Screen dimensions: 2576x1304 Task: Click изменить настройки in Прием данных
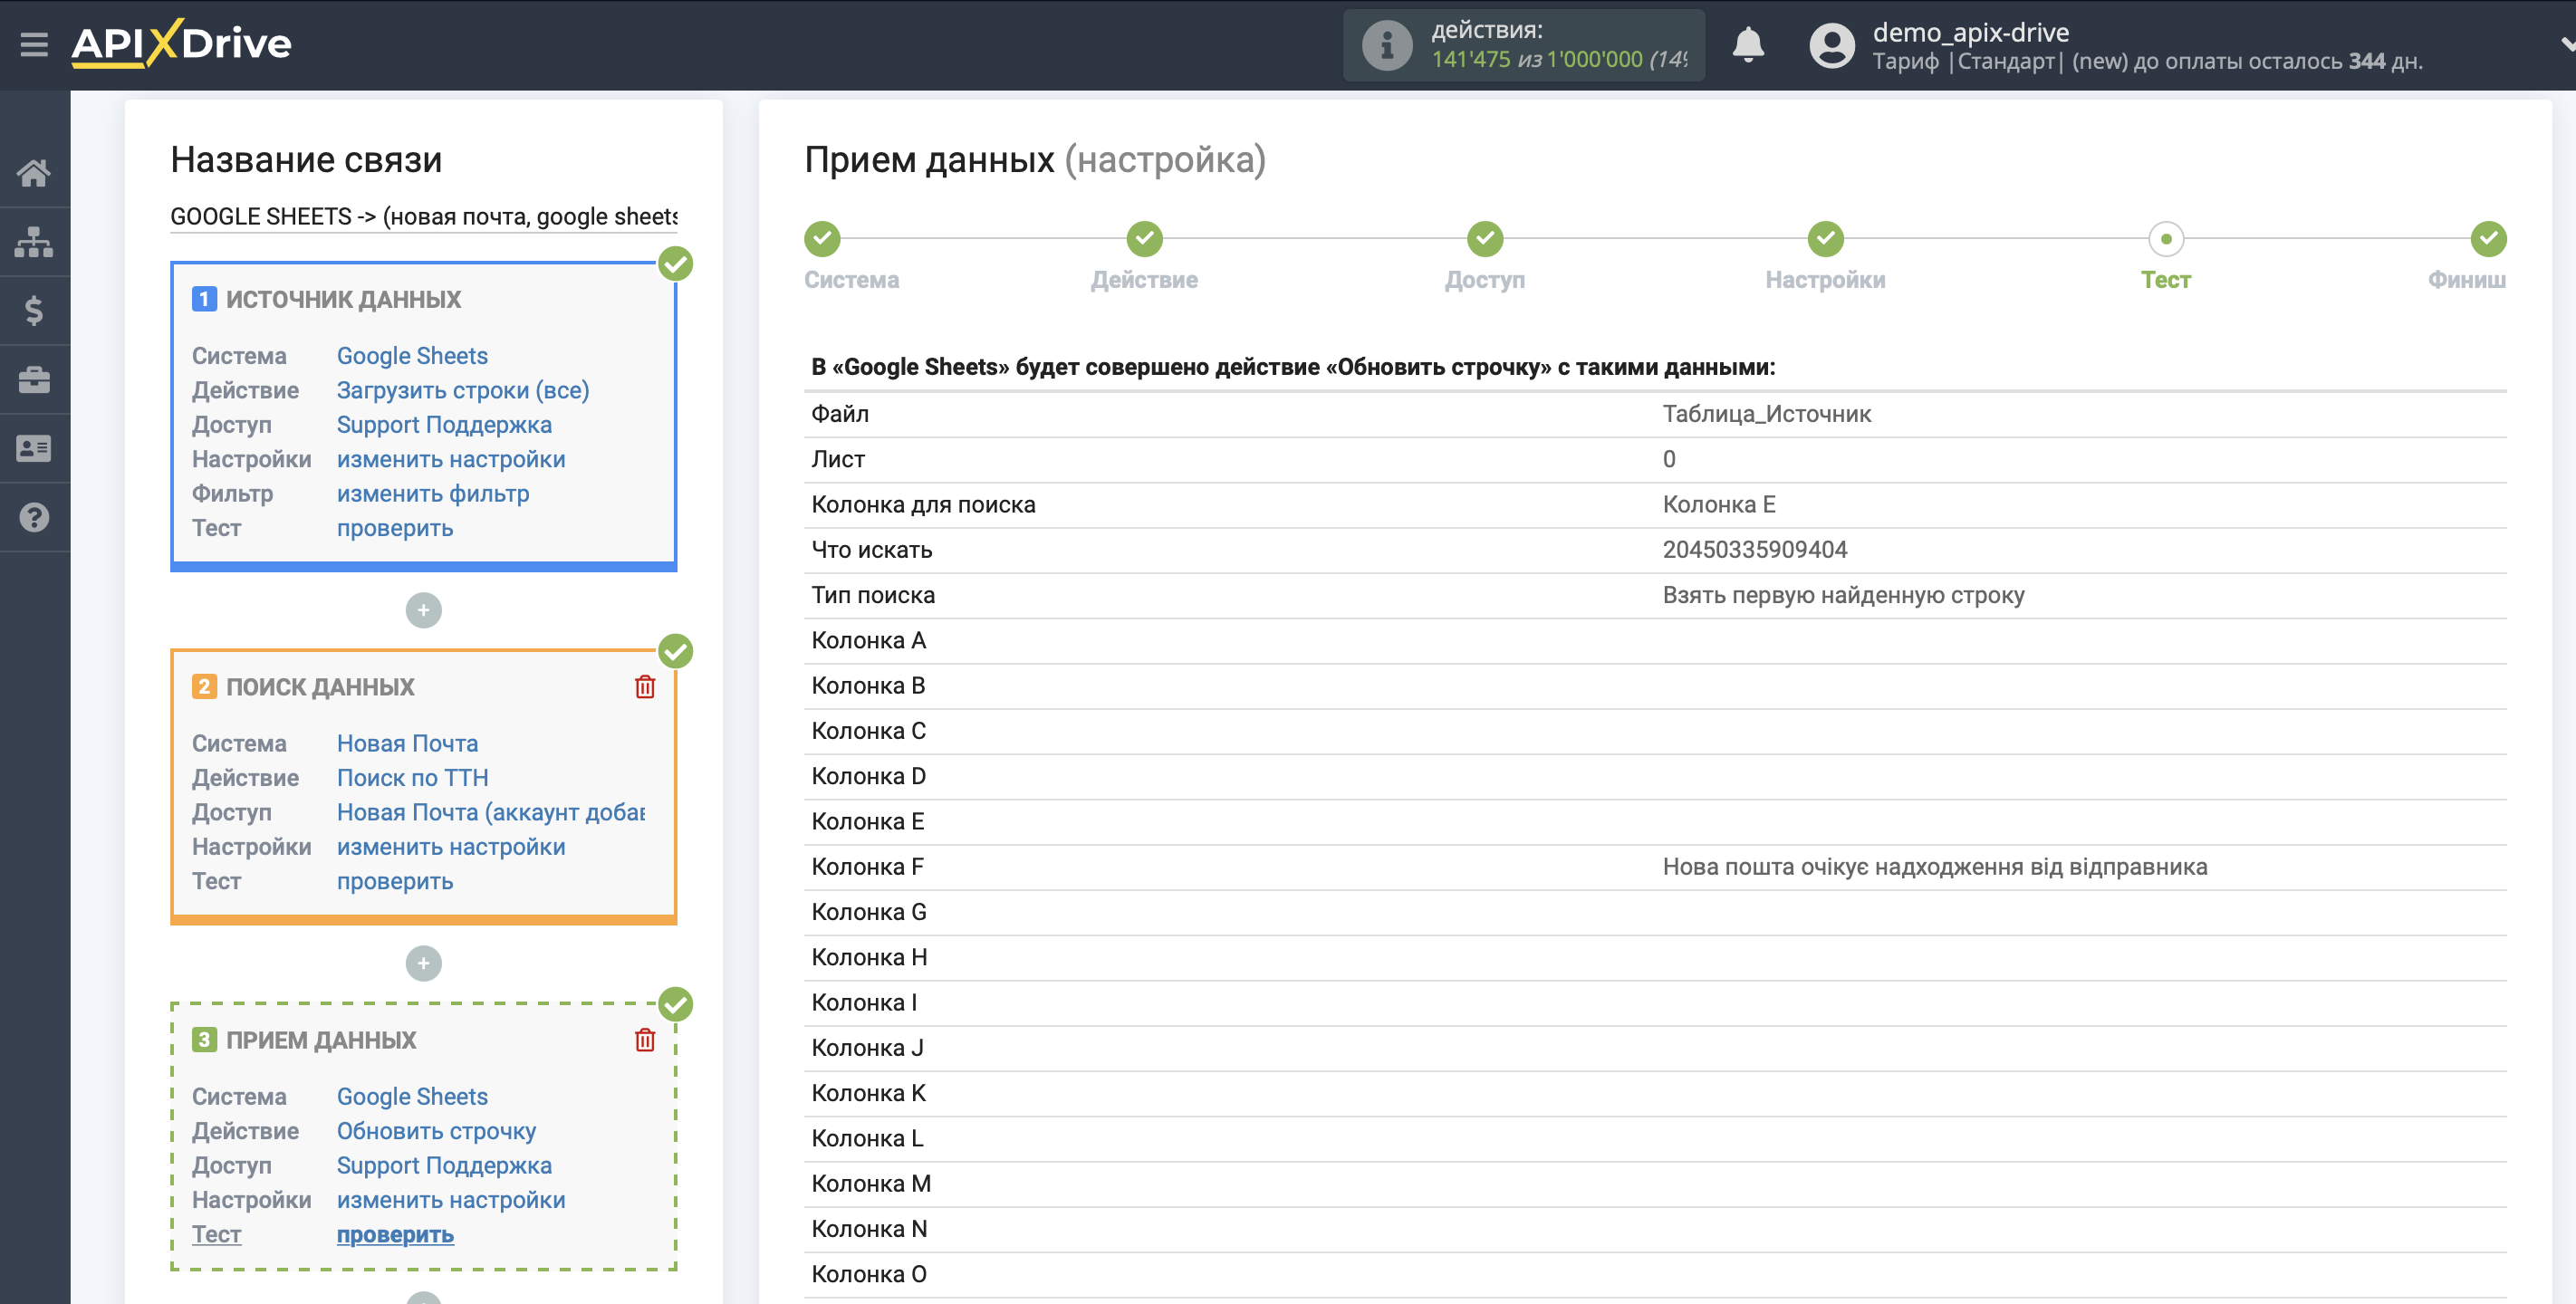click(x=451, y=1200)
